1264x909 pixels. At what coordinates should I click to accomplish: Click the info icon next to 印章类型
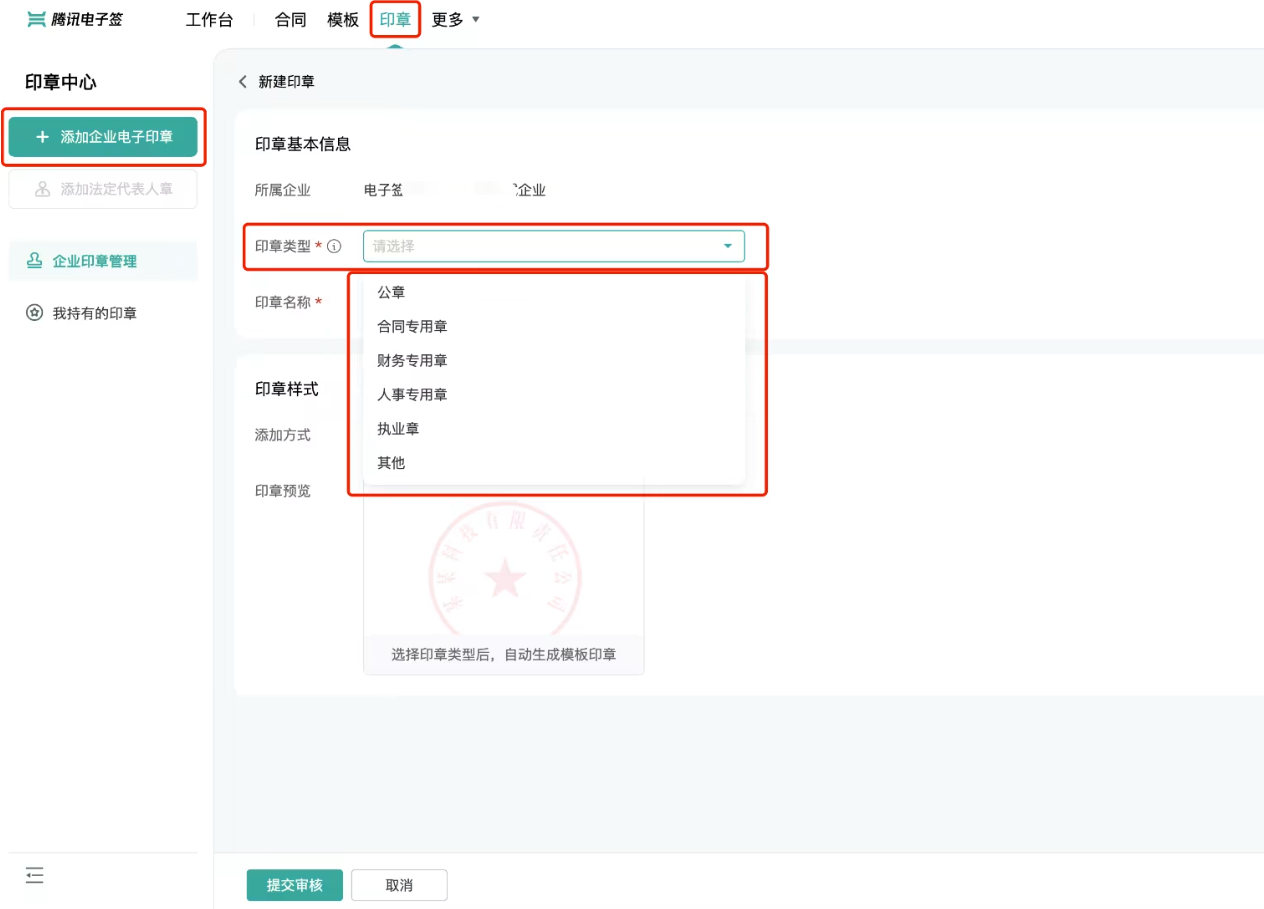[x=335, y=246]
